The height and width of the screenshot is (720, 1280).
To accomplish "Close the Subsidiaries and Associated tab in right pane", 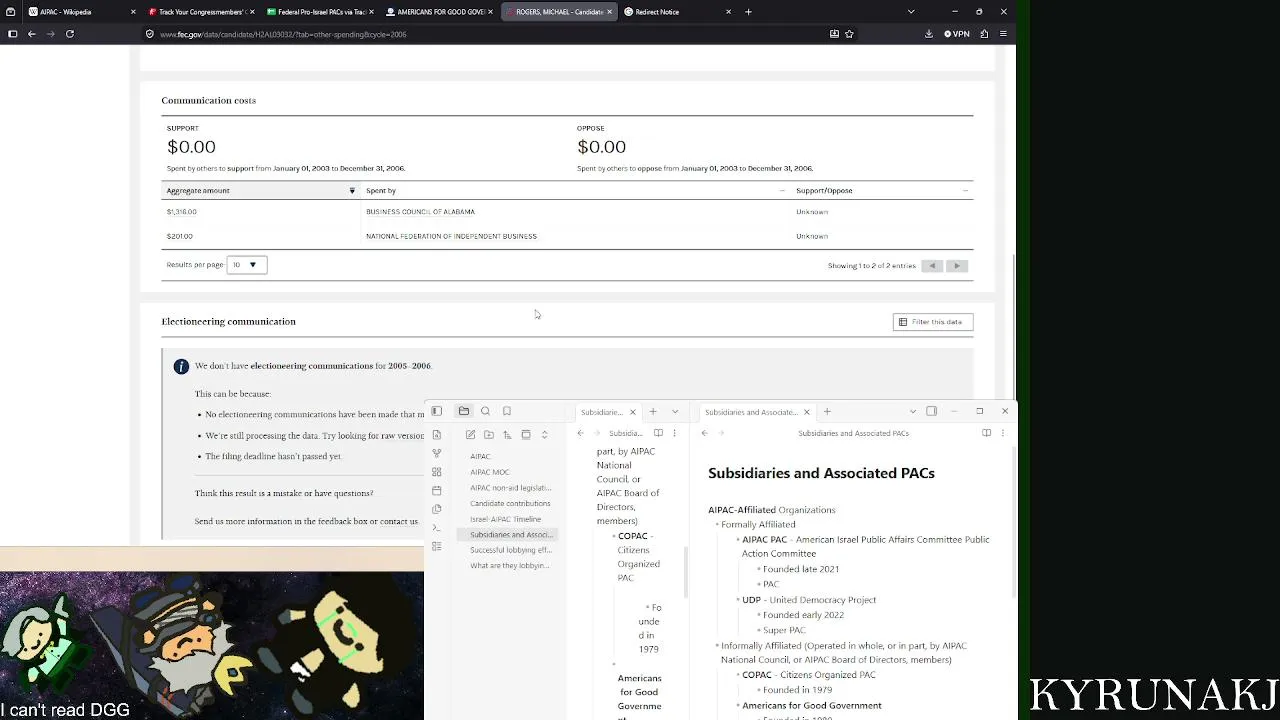I will (x=806, y=412).
